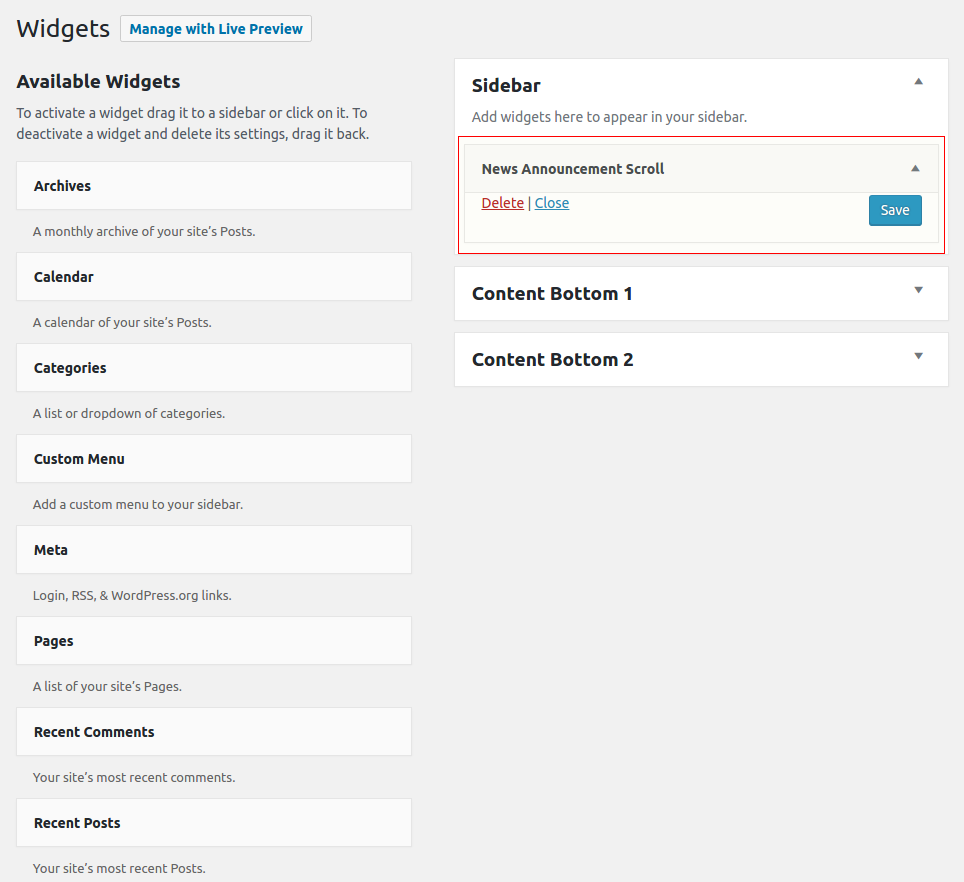964x882 pixels.
Task: Delete the News Announcement Scroll widget
Action: (x=502, y=203)
